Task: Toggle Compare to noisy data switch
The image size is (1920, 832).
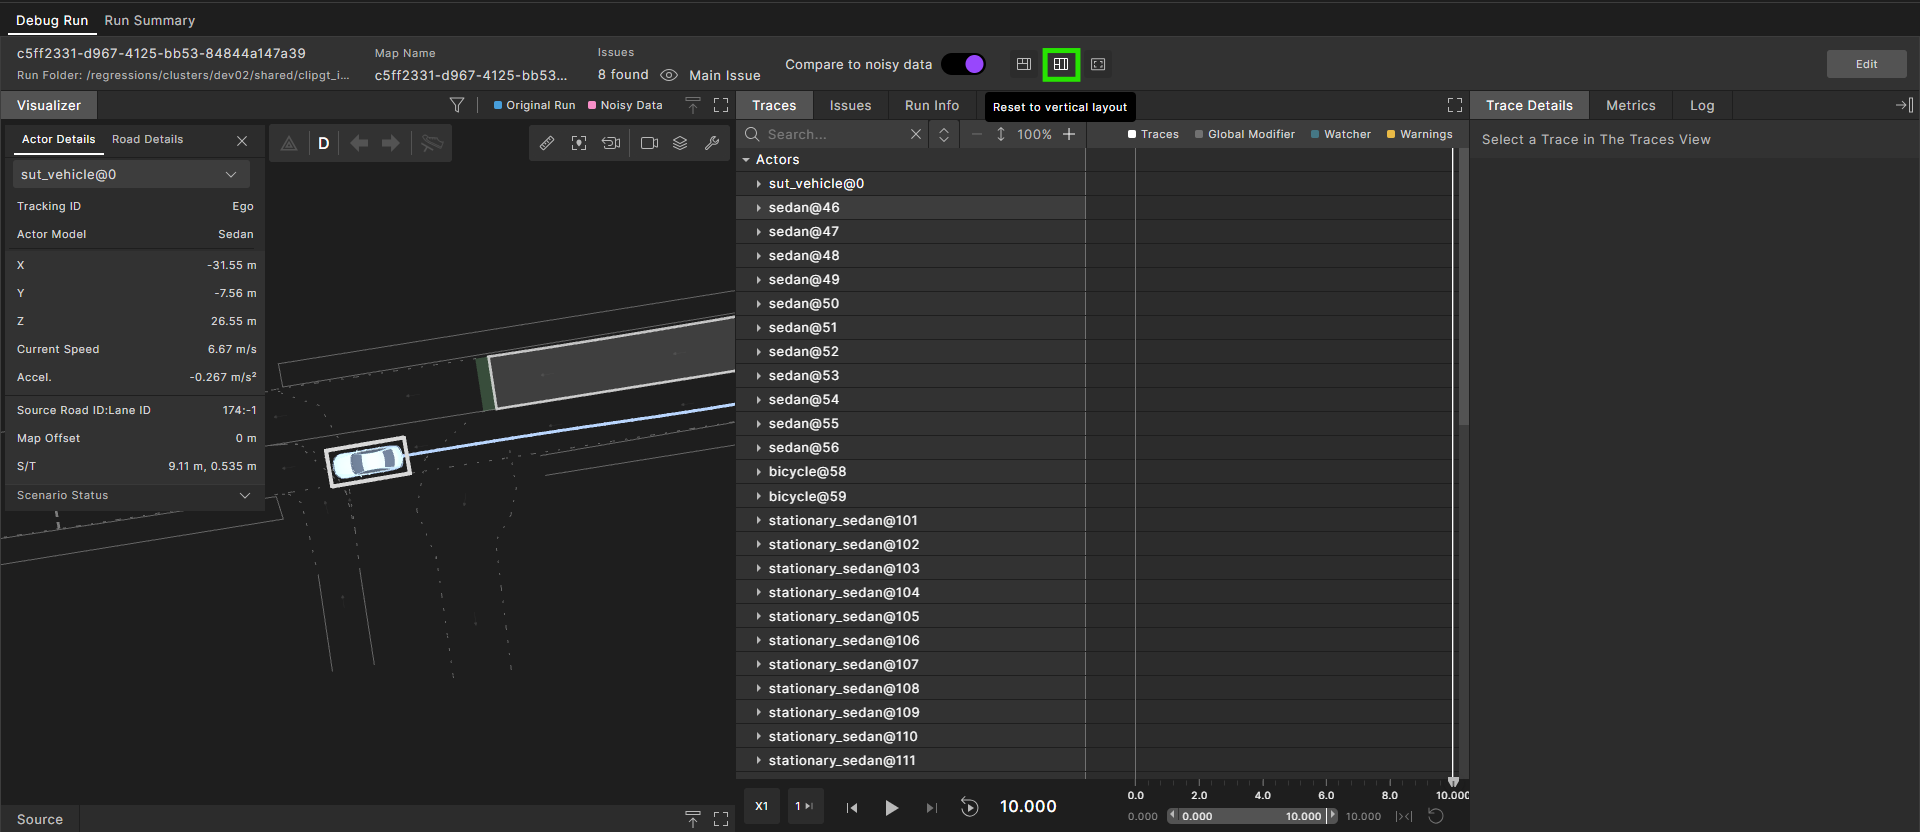Action: point(963,64)
